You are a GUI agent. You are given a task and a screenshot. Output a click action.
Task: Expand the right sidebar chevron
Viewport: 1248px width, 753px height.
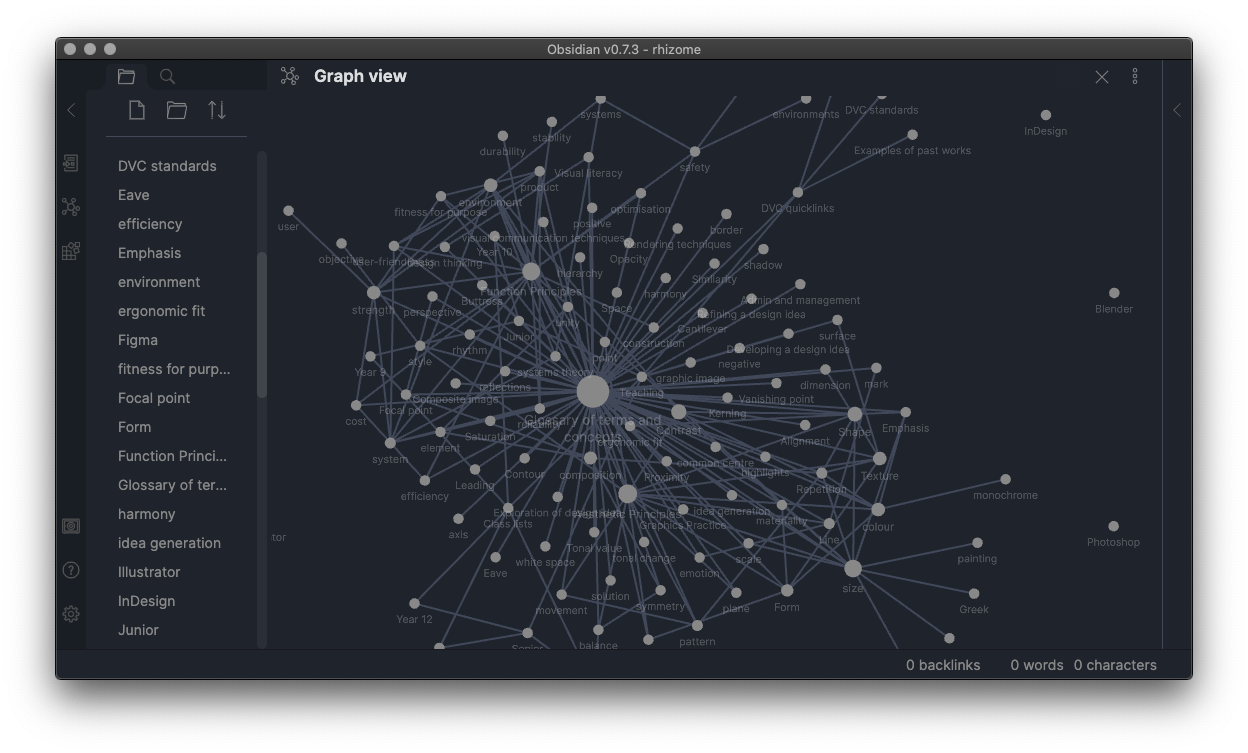(1177, 110)
